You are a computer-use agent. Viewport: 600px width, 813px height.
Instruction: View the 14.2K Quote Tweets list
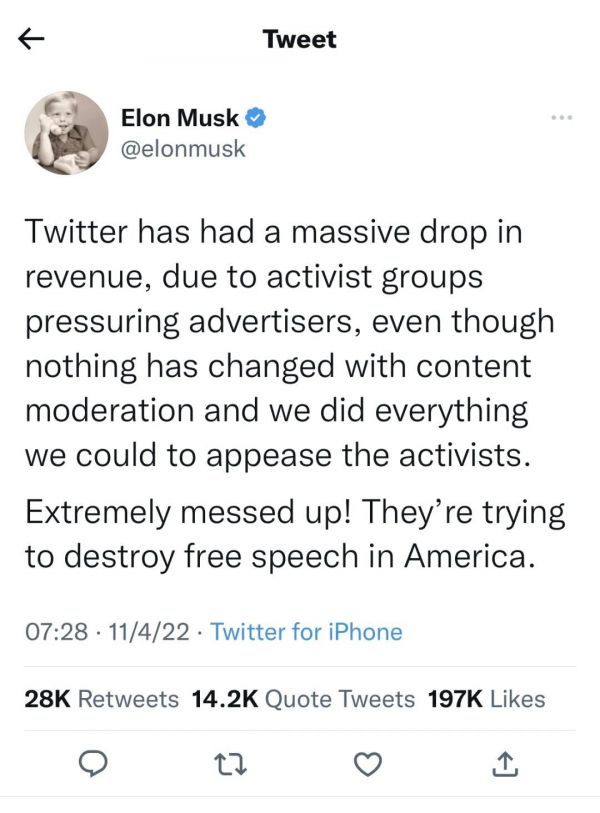tap(302, 699)
